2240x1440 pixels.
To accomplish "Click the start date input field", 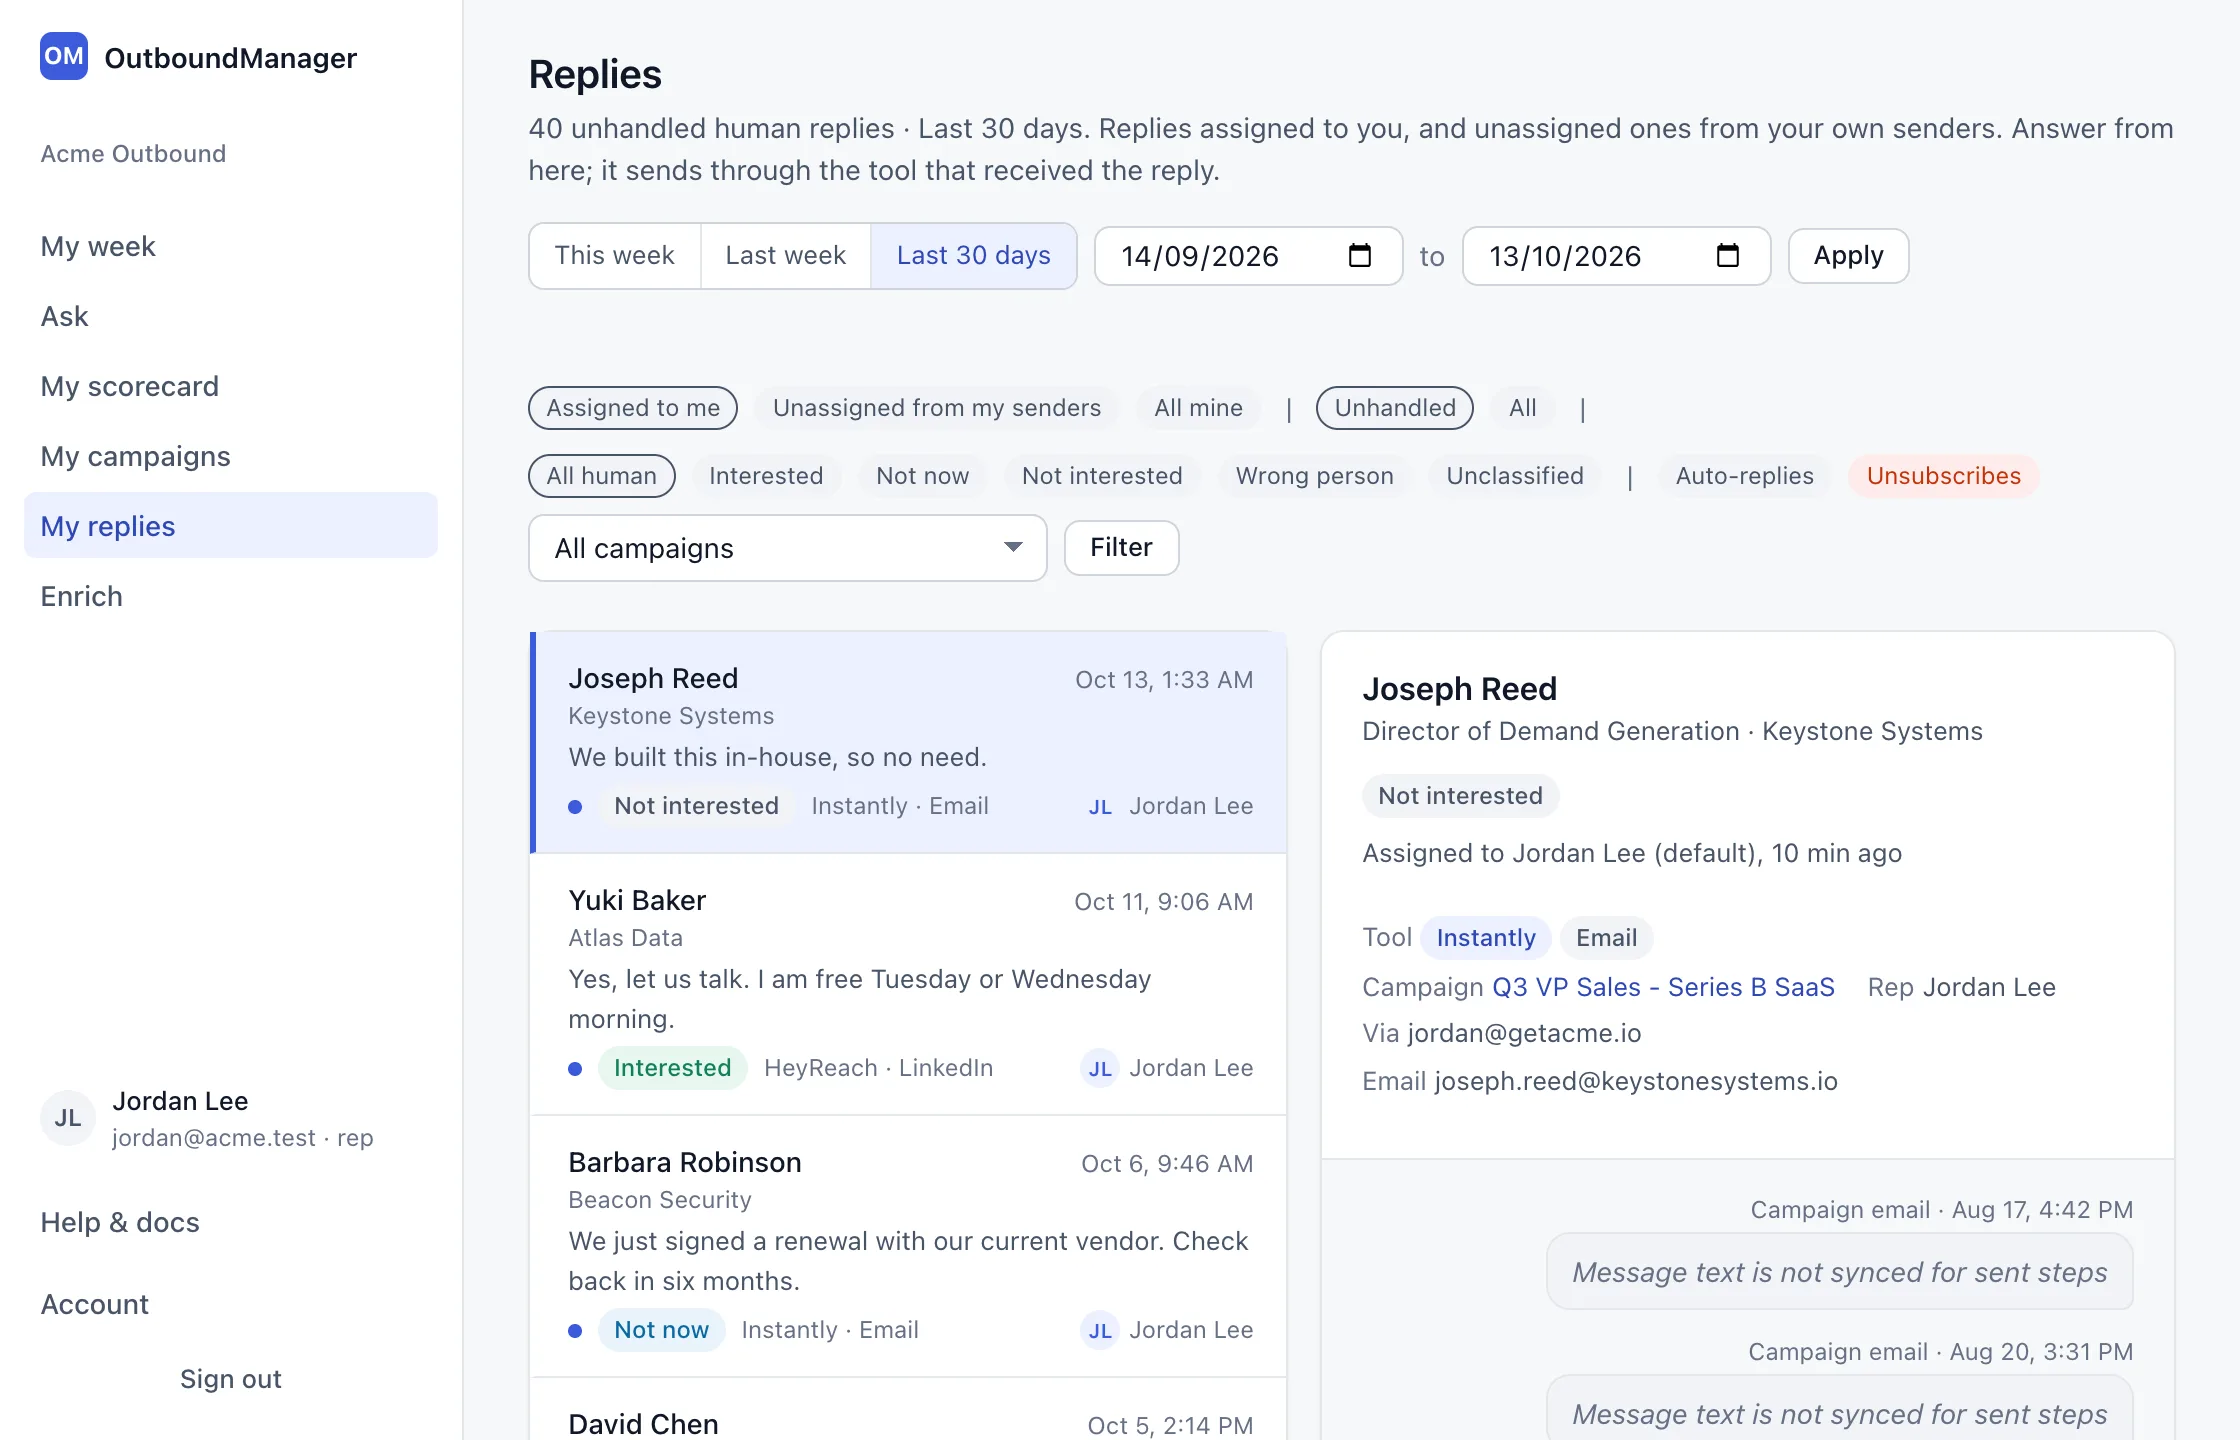I will pos(1249,256).
